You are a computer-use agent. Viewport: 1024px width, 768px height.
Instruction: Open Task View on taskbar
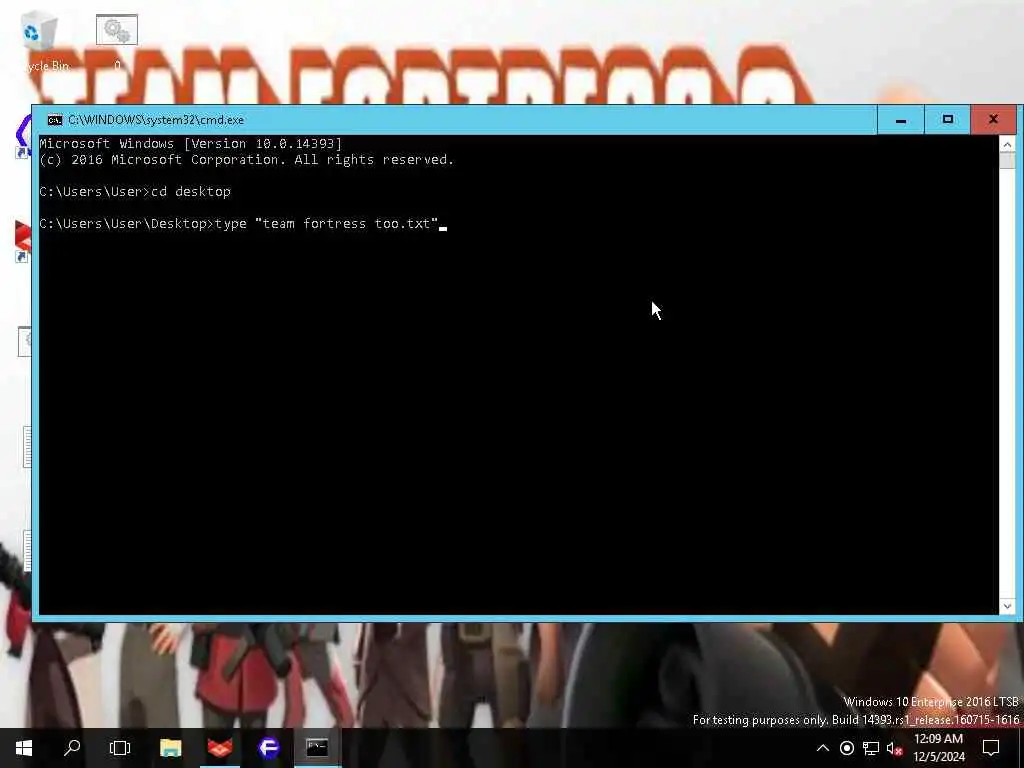tap(120, 748)
